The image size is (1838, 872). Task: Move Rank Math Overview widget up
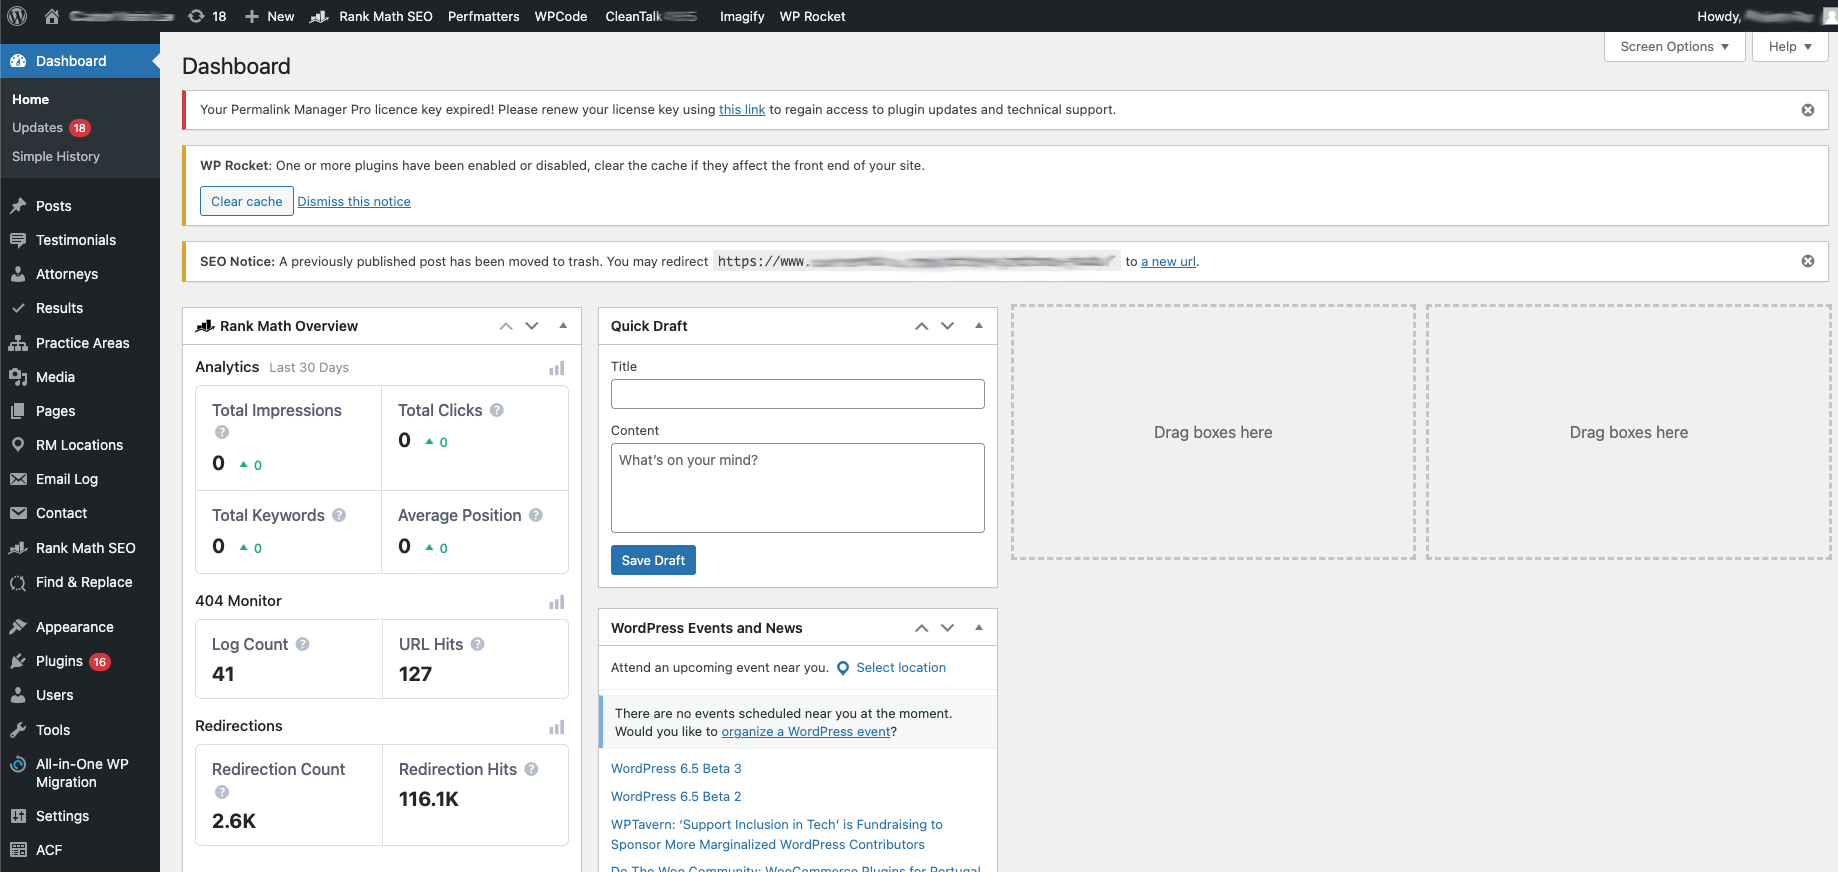506,326
